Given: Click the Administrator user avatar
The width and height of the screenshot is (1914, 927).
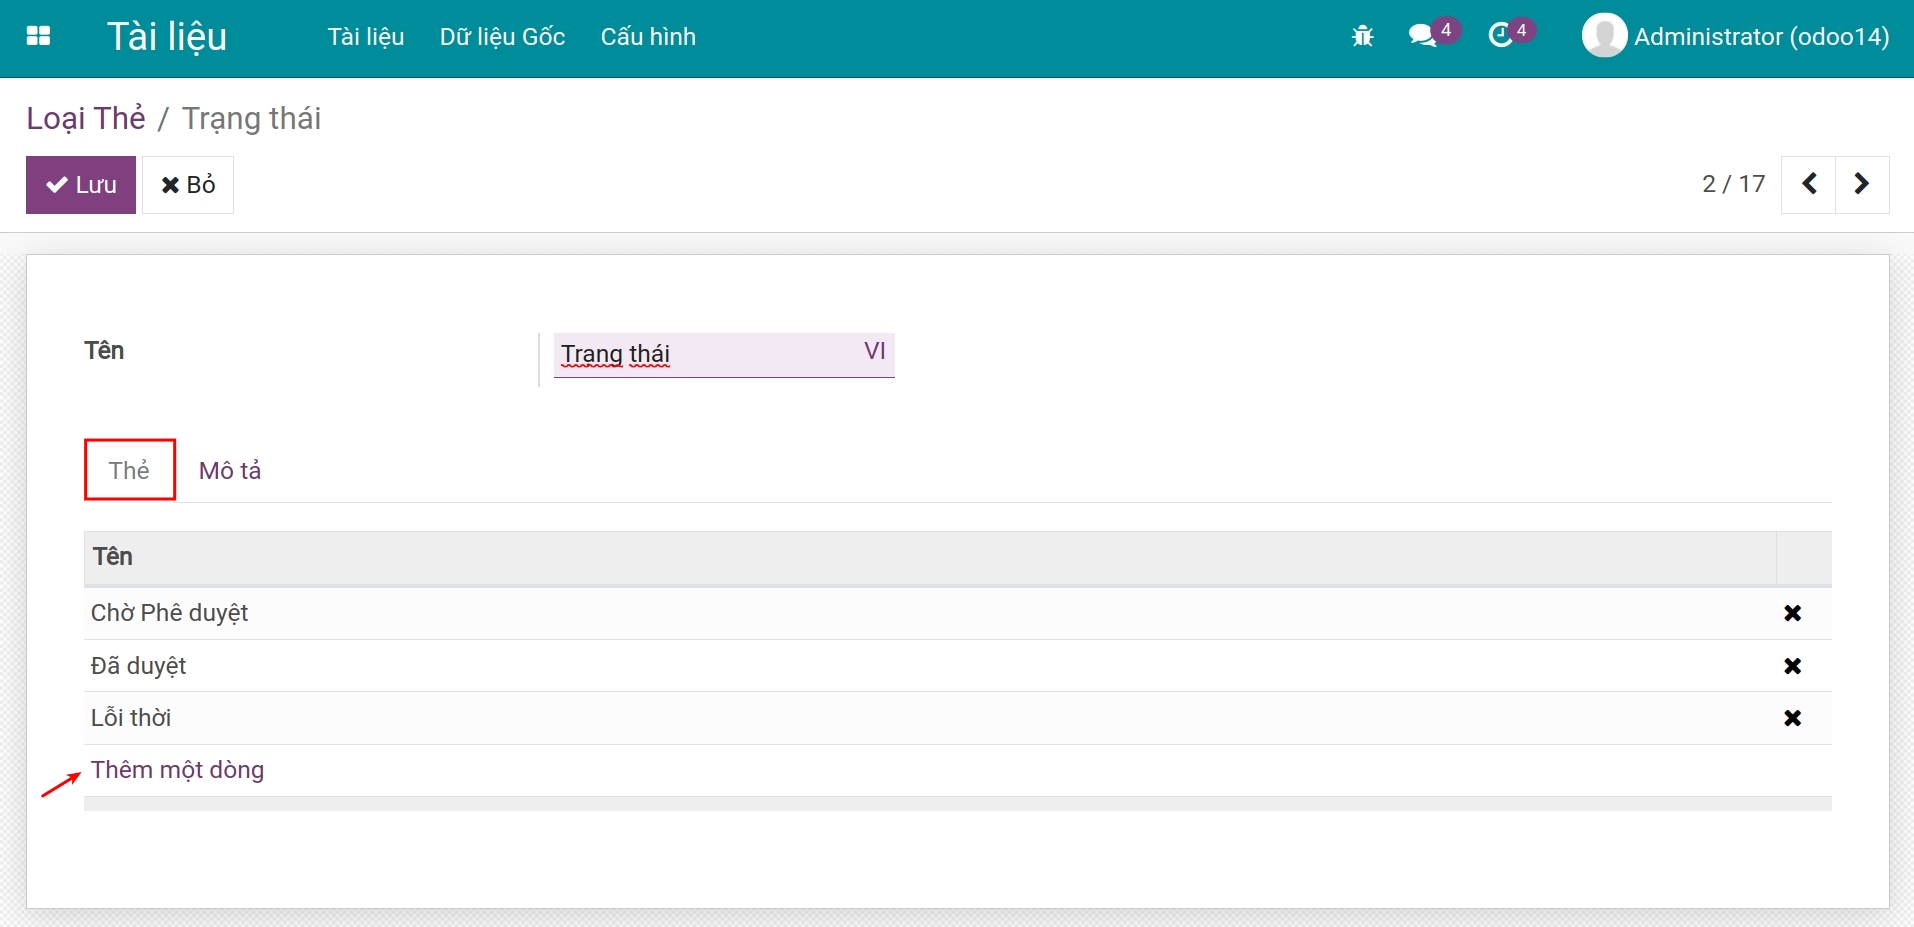Looking at the screenshot, I should point(1604,36).
